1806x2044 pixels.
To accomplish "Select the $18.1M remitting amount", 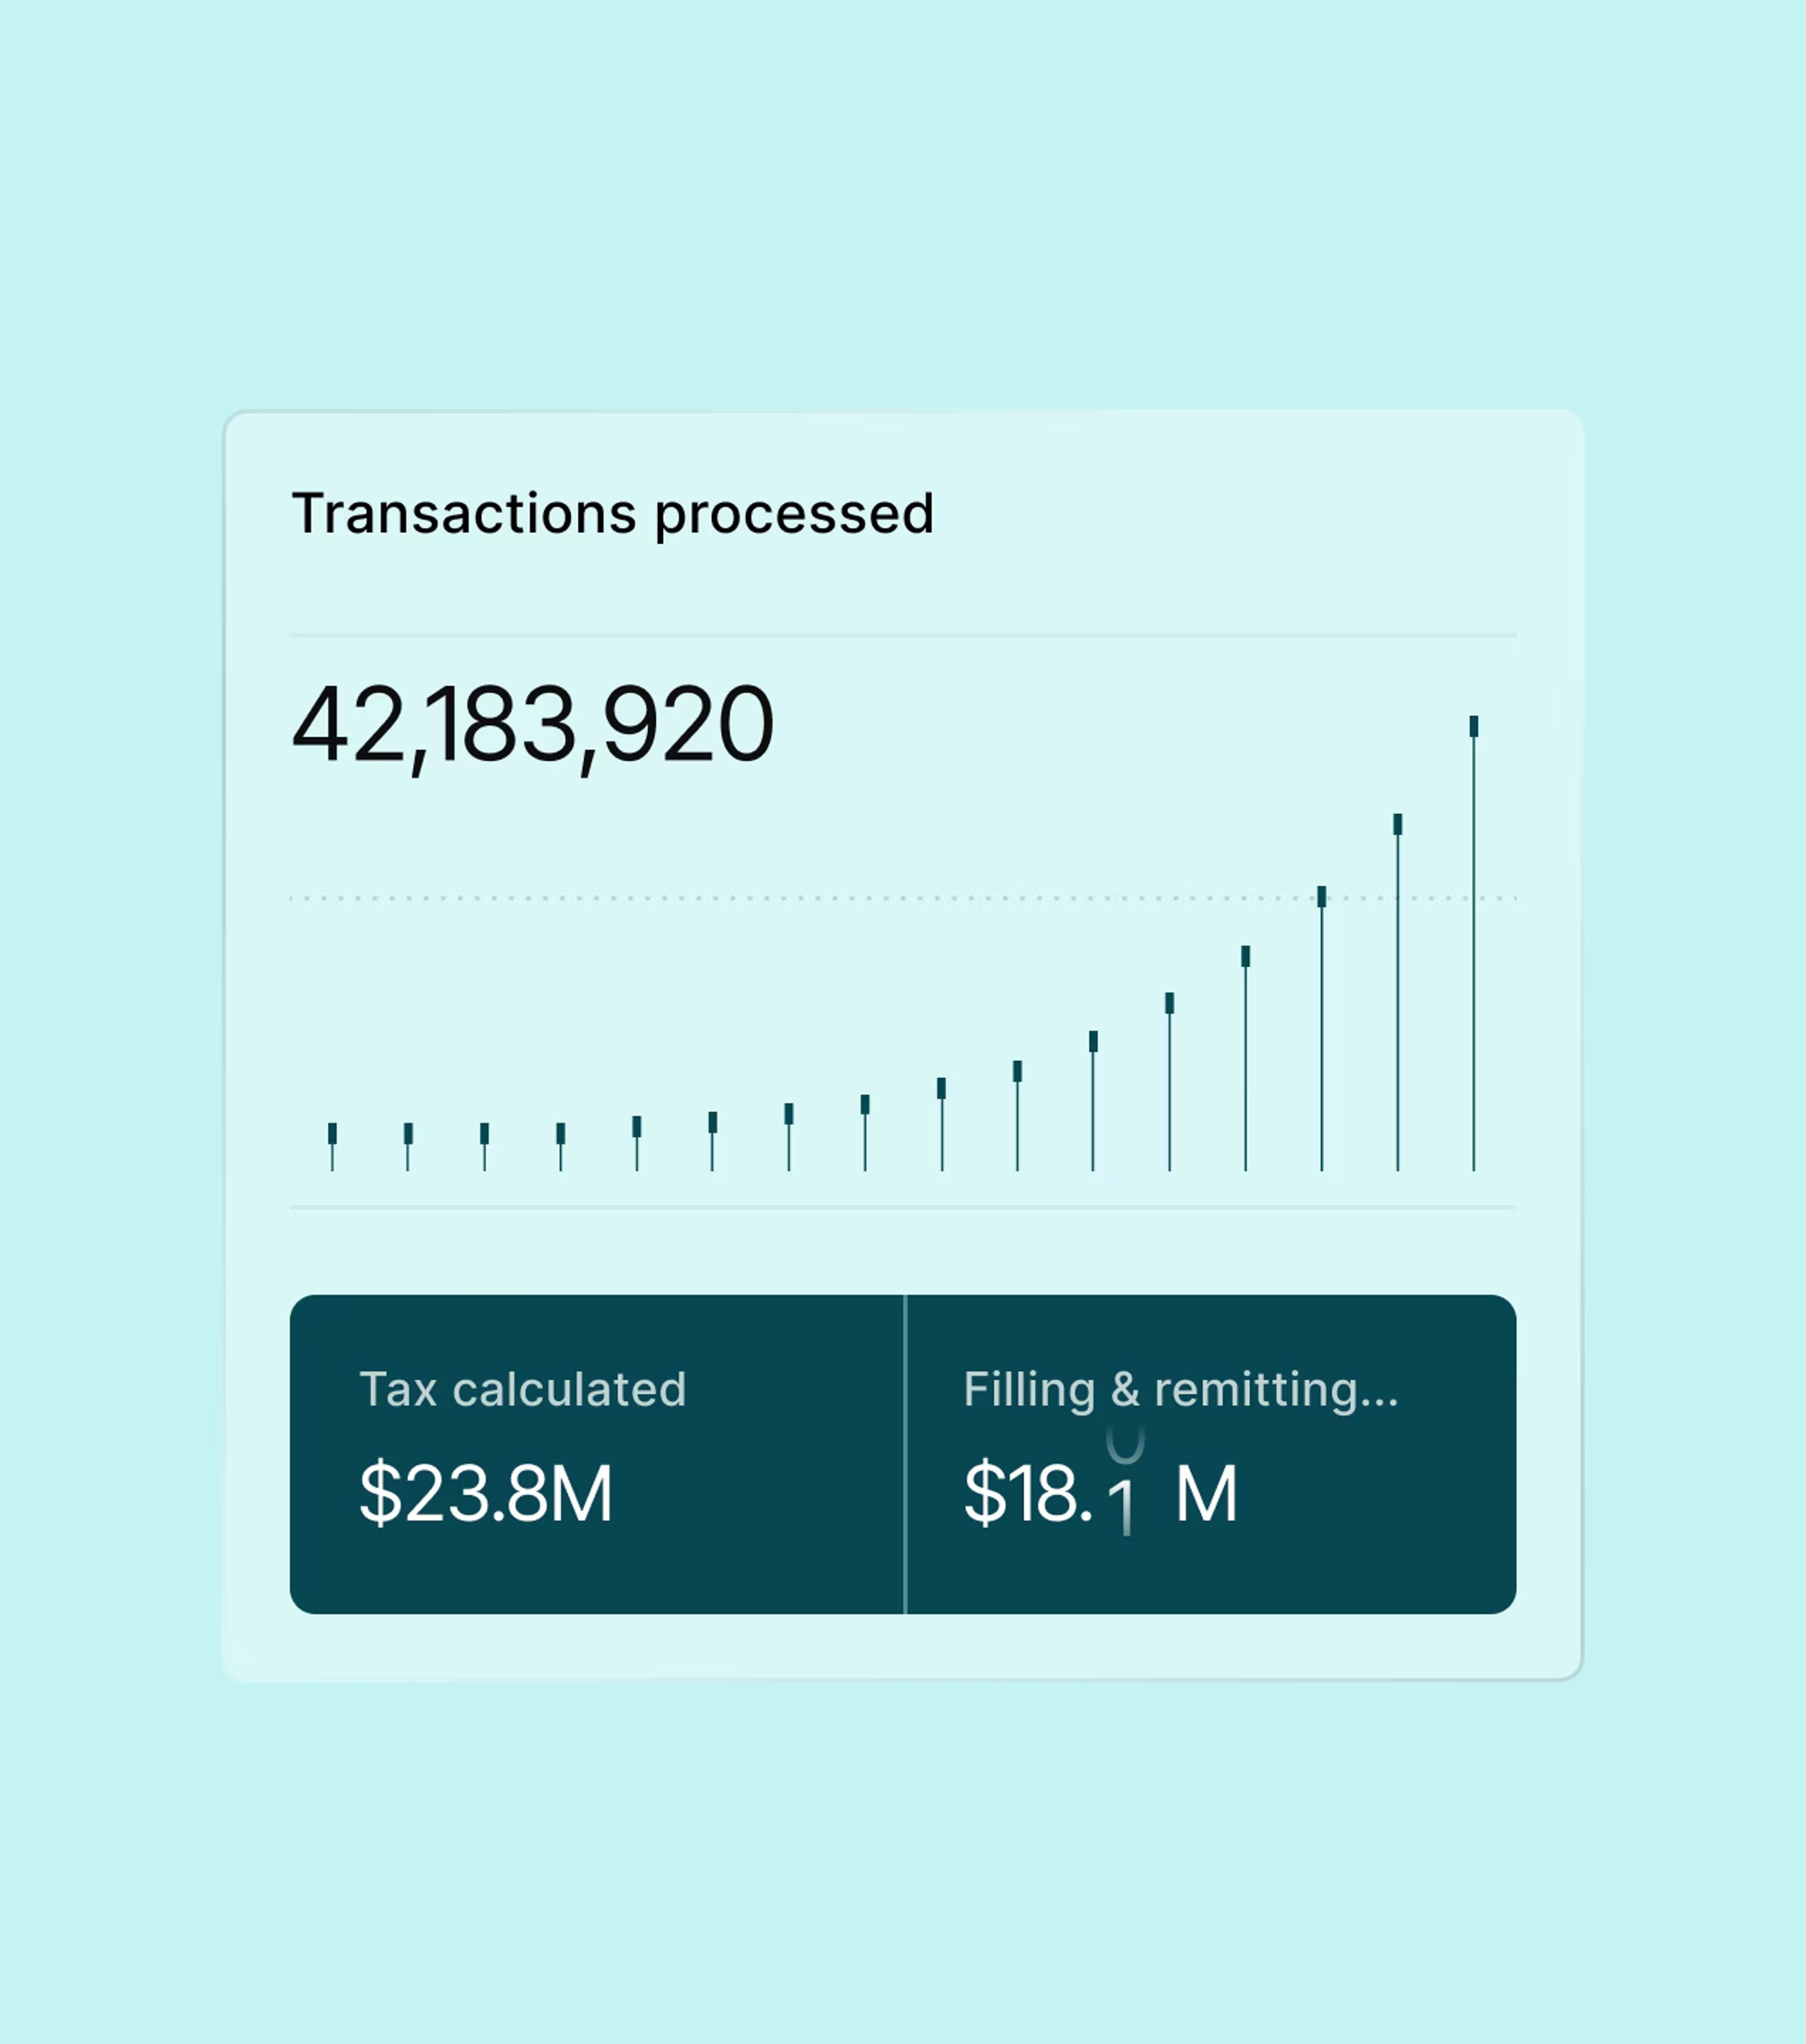I will [1101, 1493].
